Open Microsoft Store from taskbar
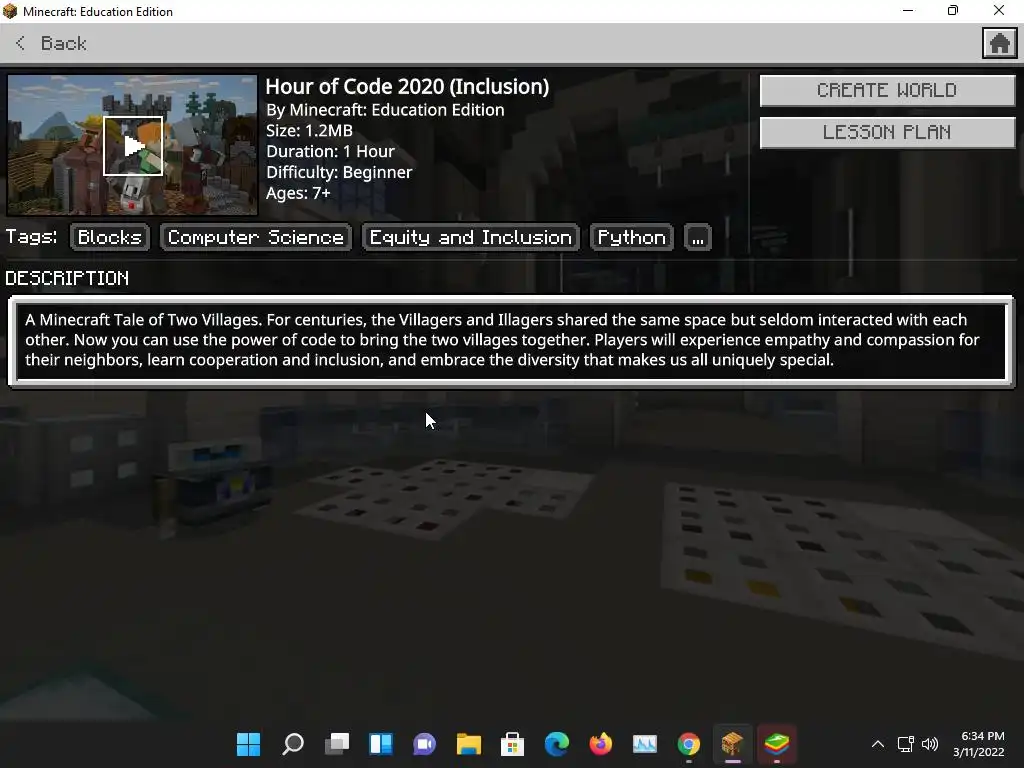The height and width of the screenshot is (768, 1024). coord(513,744)
